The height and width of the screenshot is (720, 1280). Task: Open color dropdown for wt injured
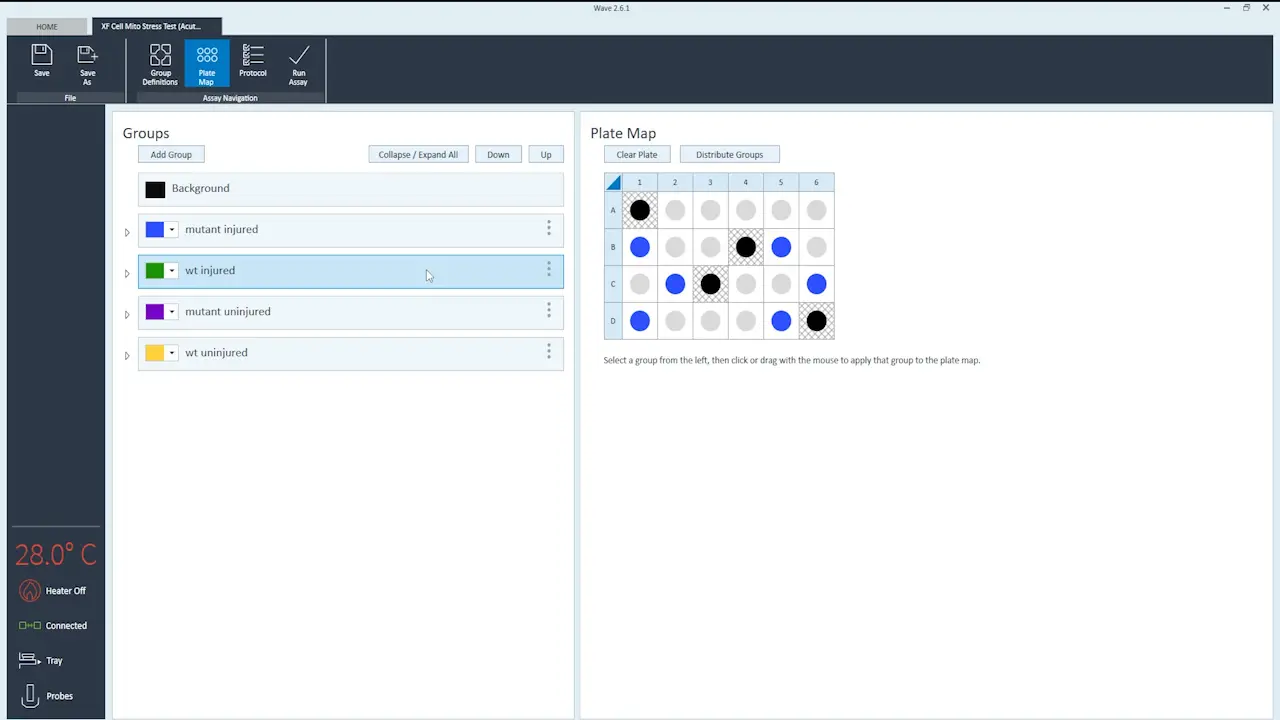point(172,271)
